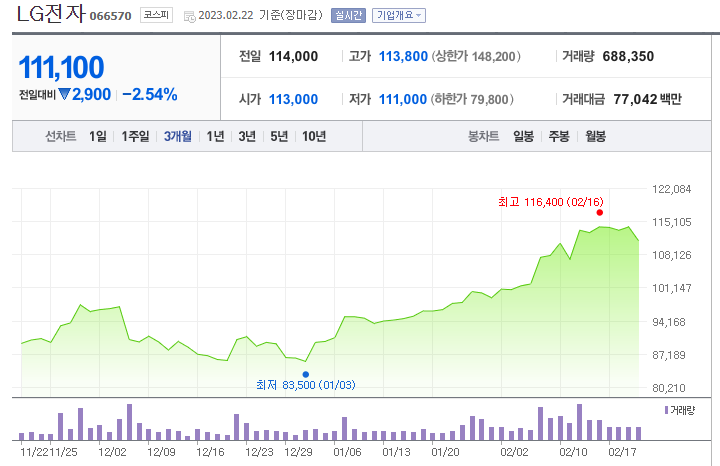Click the current price 111,100
This screenshot has height=466, width=720.
62,67
